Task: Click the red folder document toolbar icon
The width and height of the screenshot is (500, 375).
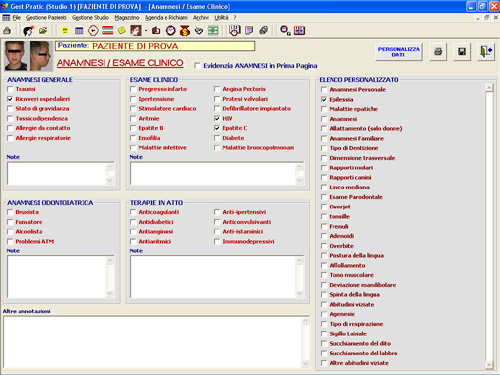Action: (x=156, y=31)
